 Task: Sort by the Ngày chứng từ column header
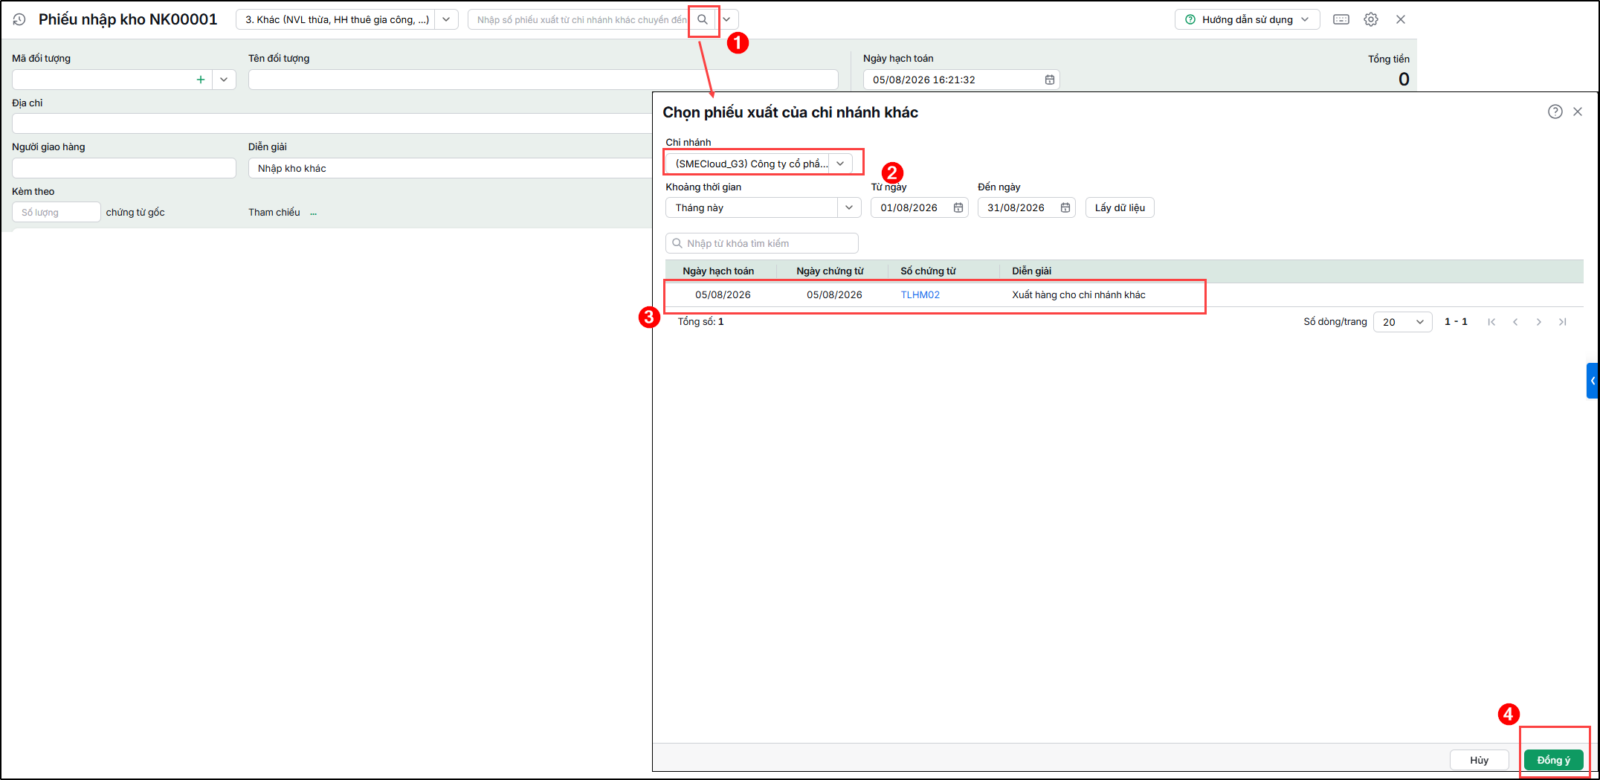(830, 271)
